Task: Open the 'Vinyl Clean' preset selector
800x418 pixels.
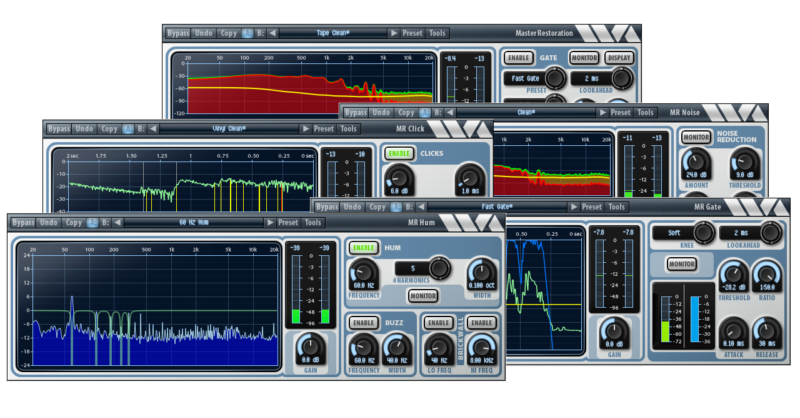Action: pyautogui.click(x=229, y=129)
